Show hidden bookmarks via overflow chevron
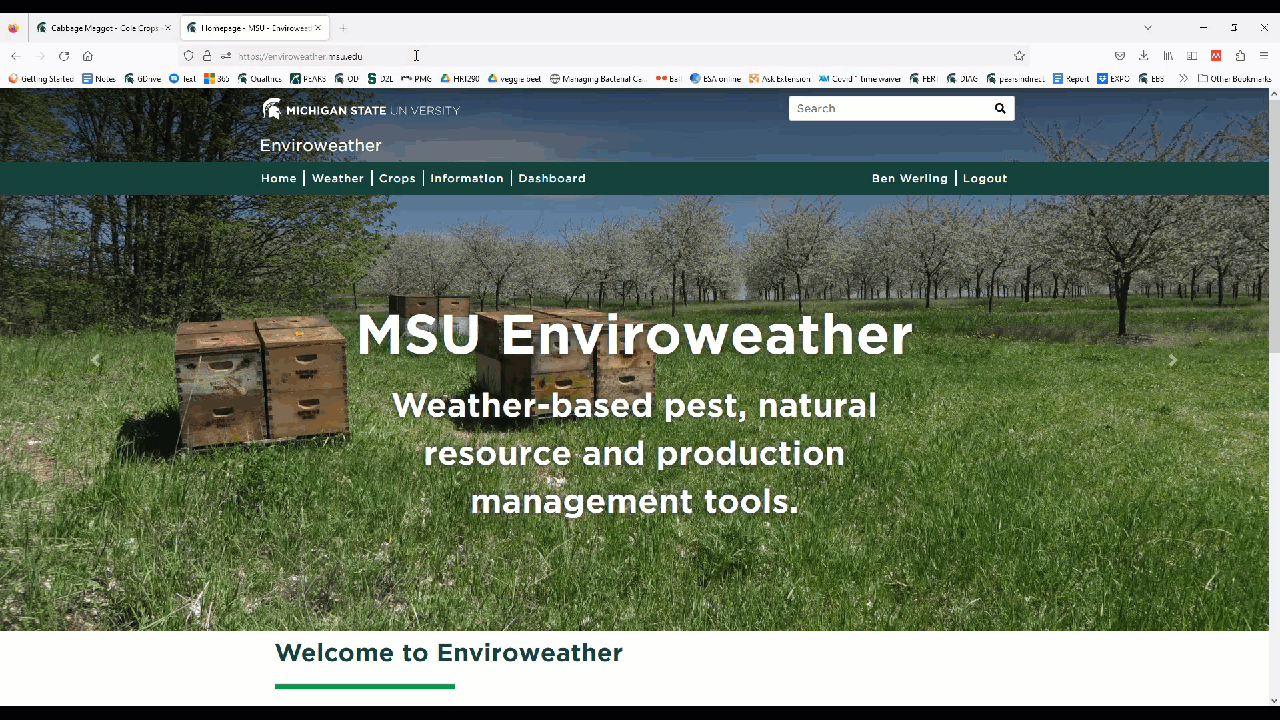1280x720 pixels. pos(1183,78)
